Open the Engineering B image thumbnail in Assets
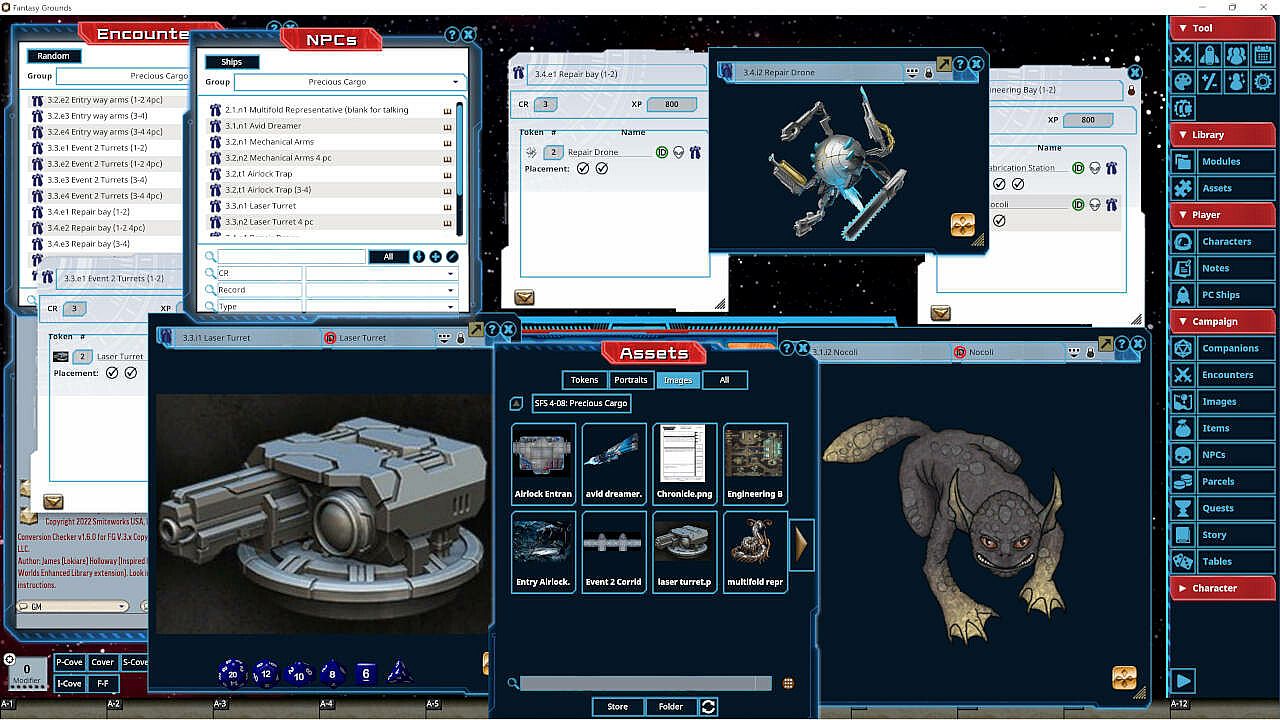 coord(755,463)
